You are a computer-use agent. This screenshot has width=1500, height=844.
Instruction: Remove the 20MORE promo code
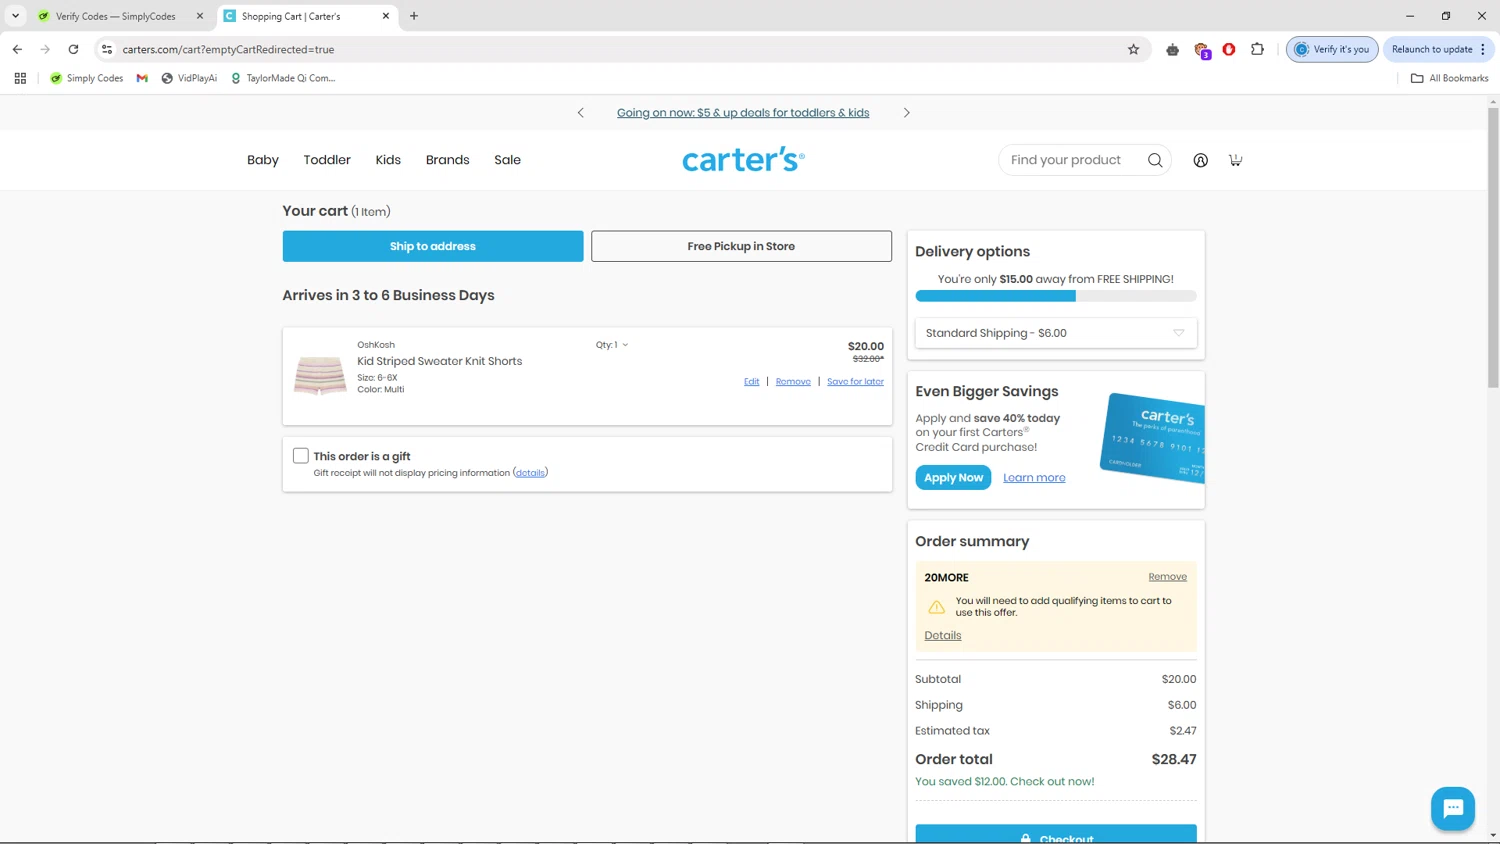1167,577
